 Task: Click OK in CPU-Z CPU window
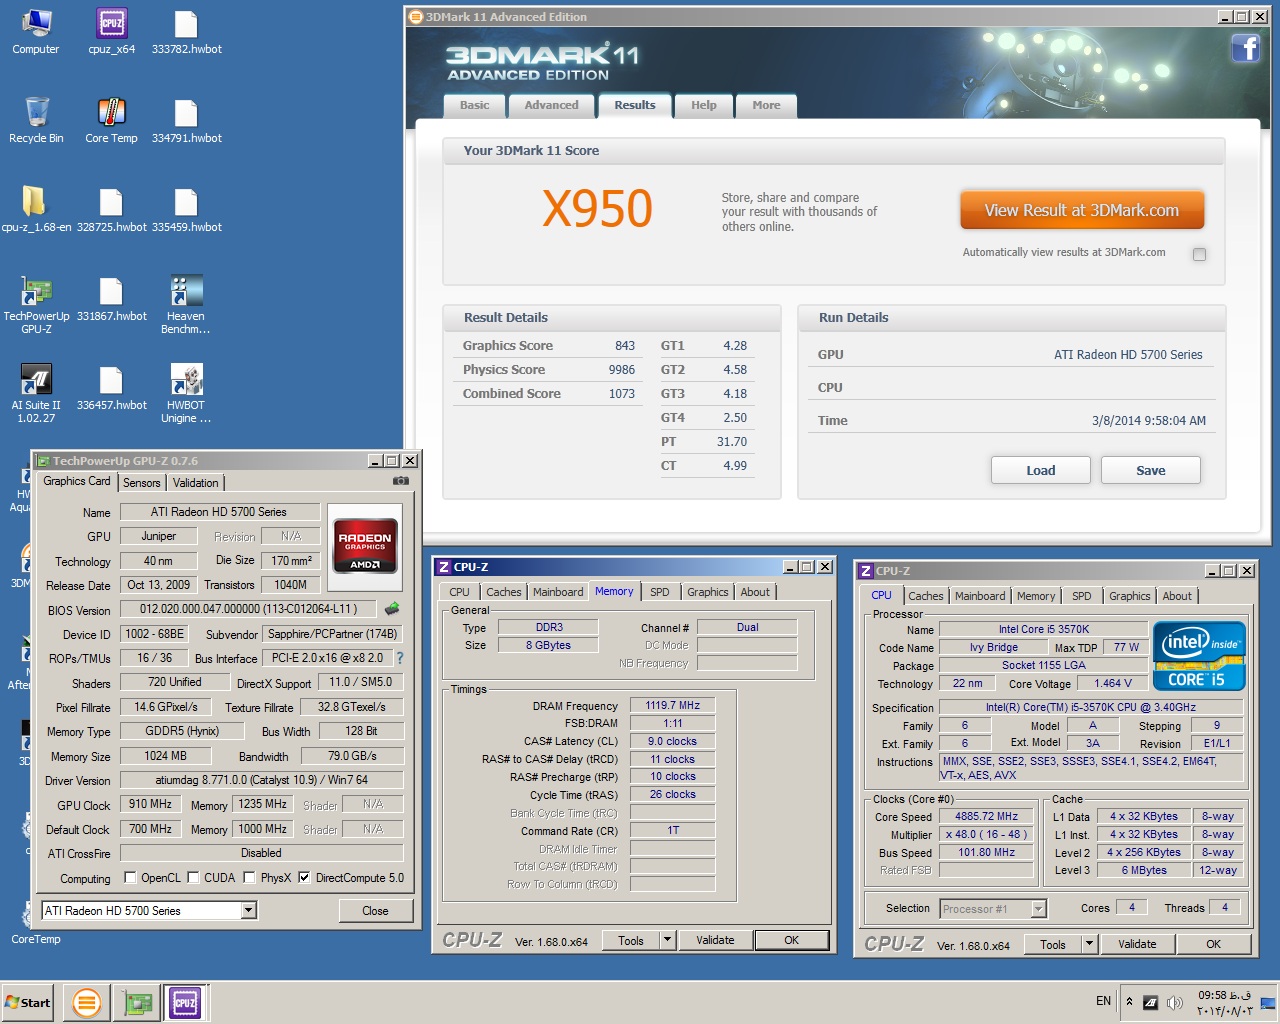1213,944
